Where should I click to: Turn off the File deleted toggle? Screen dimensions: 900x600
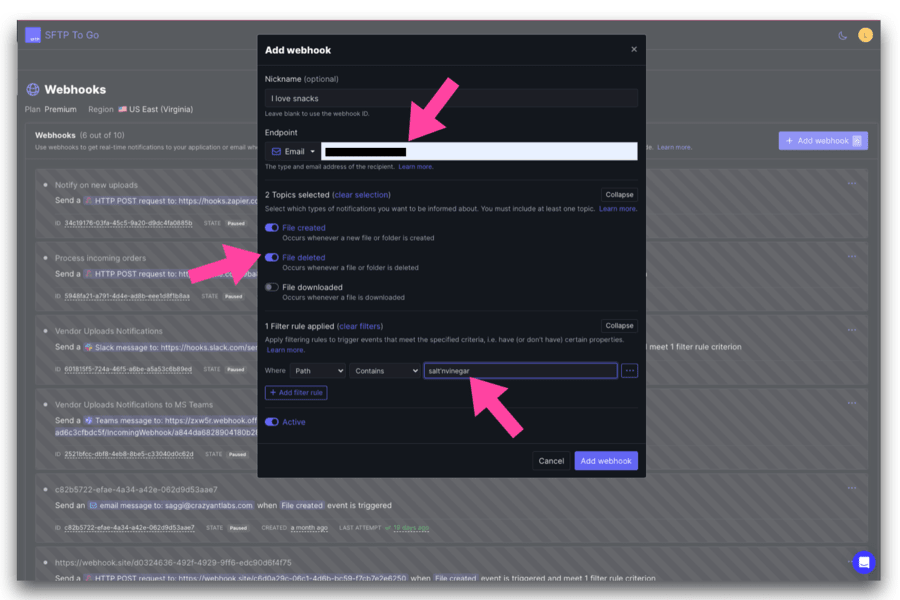point(269,257)
